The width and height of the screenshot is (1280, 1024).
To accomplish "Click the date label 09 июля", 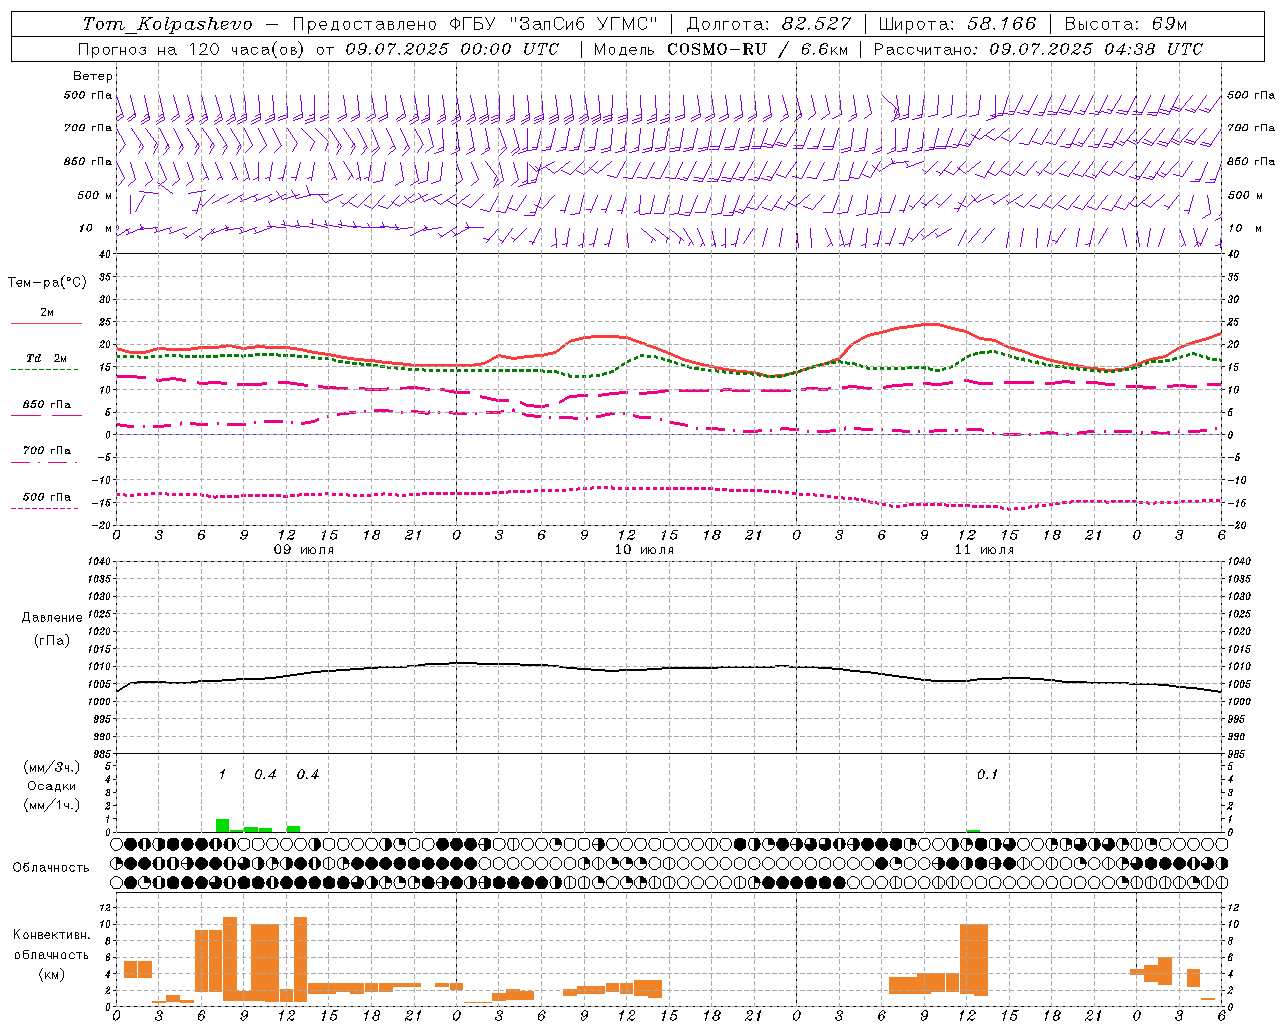I will tap(305, 550).
